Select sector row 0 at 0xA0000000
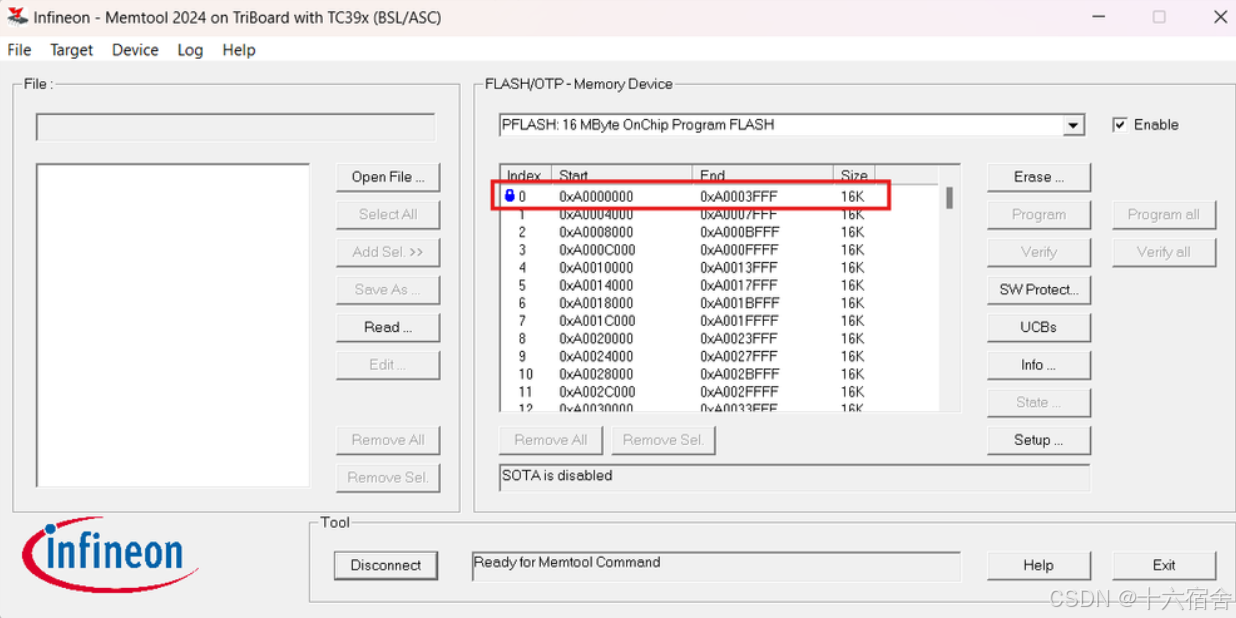The height and width of the screenshot is (618, 1236). [720, 196]
